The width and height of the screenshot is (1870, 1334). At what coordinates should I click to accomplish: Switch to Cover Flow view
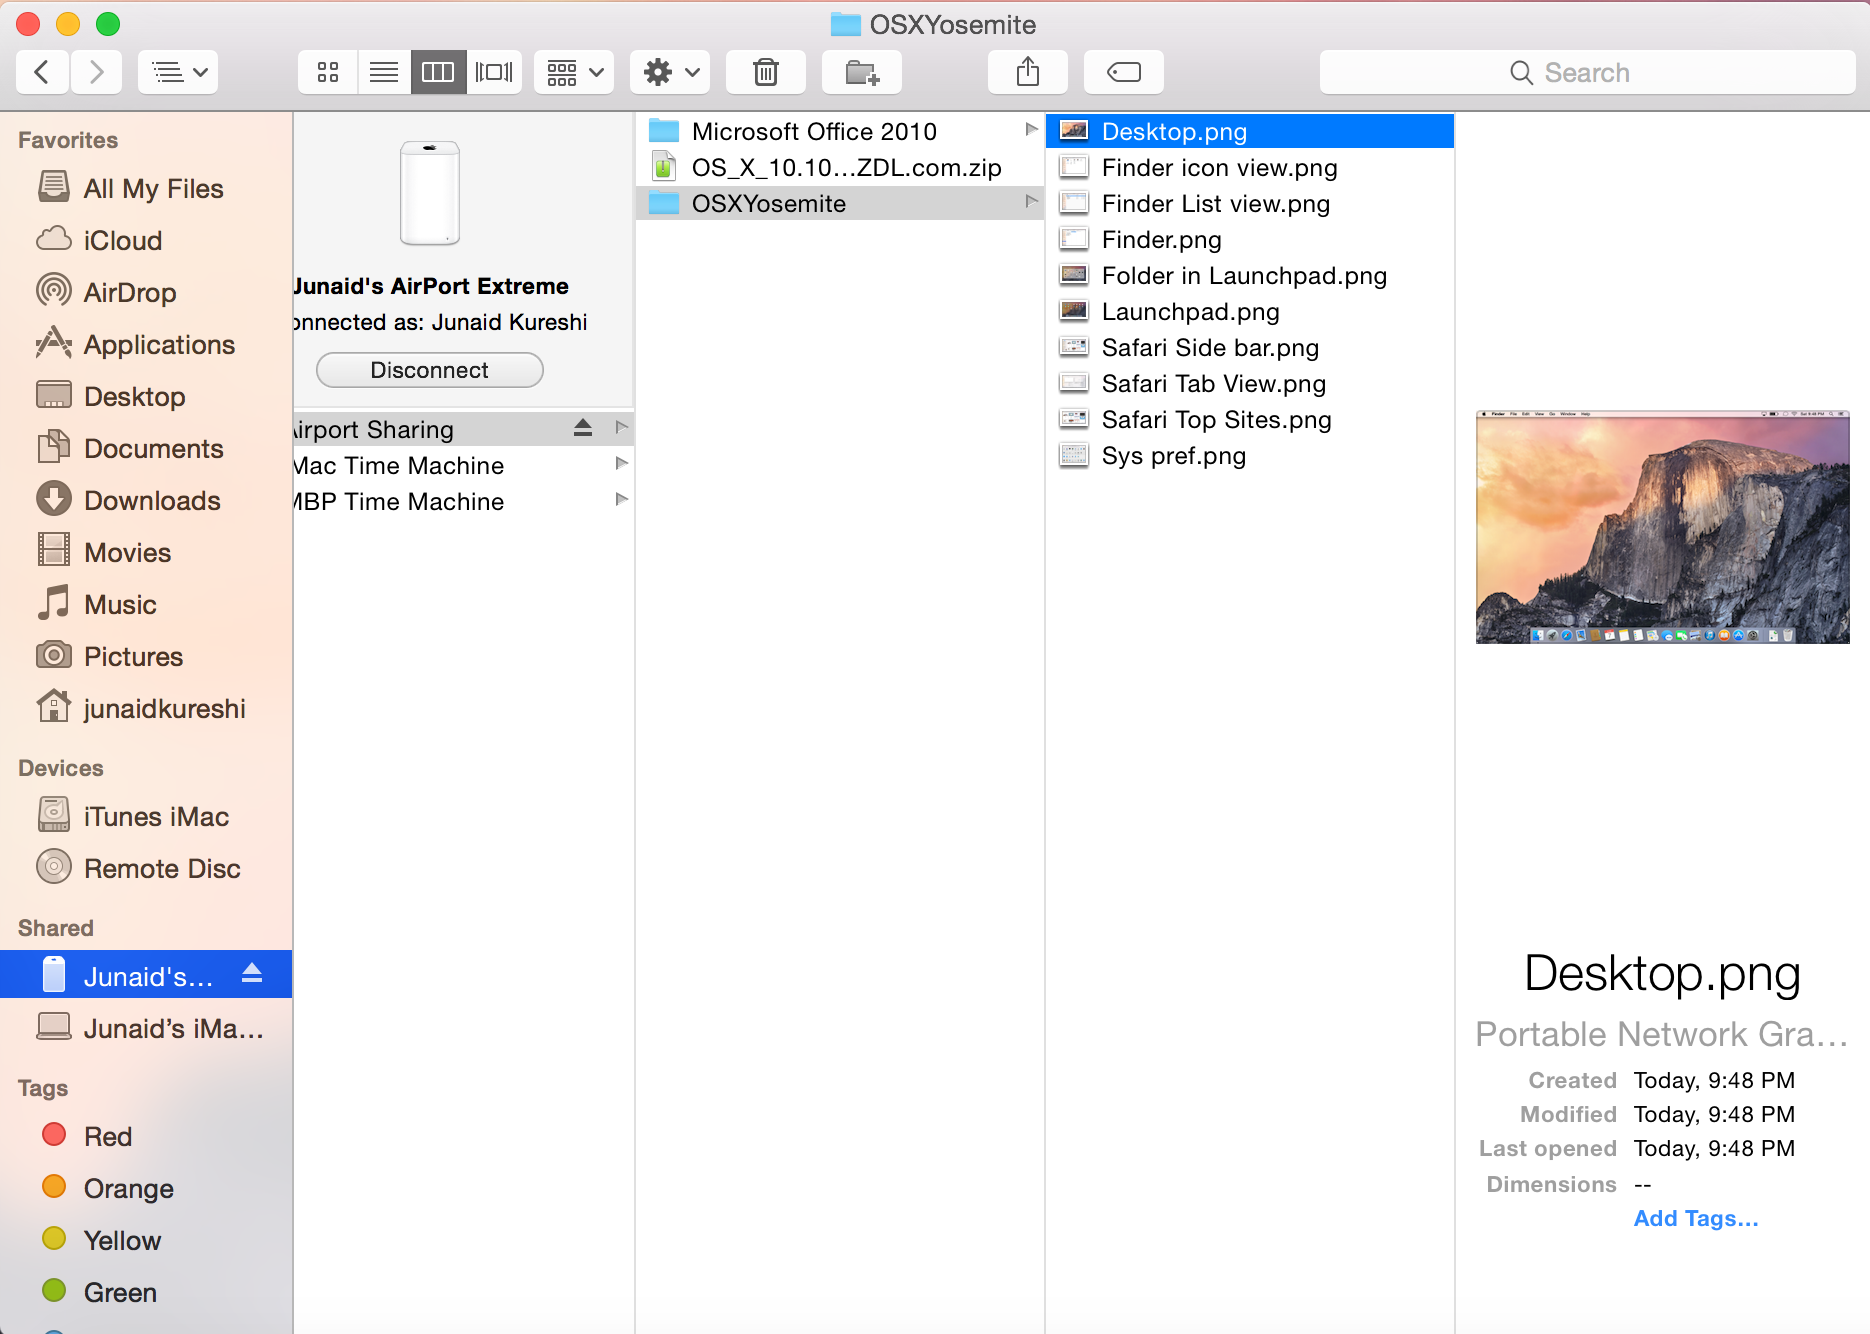tap(494, 72)
